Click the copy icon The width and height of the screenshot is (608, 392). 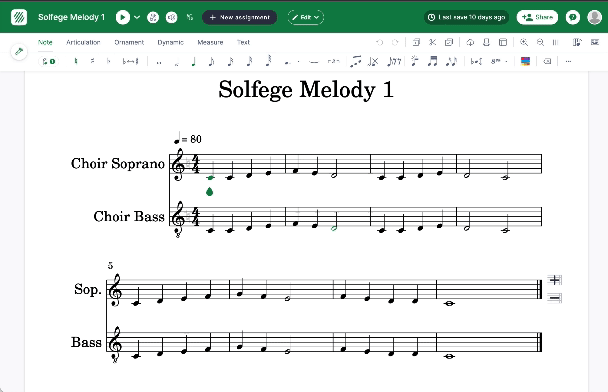point(416,42)
